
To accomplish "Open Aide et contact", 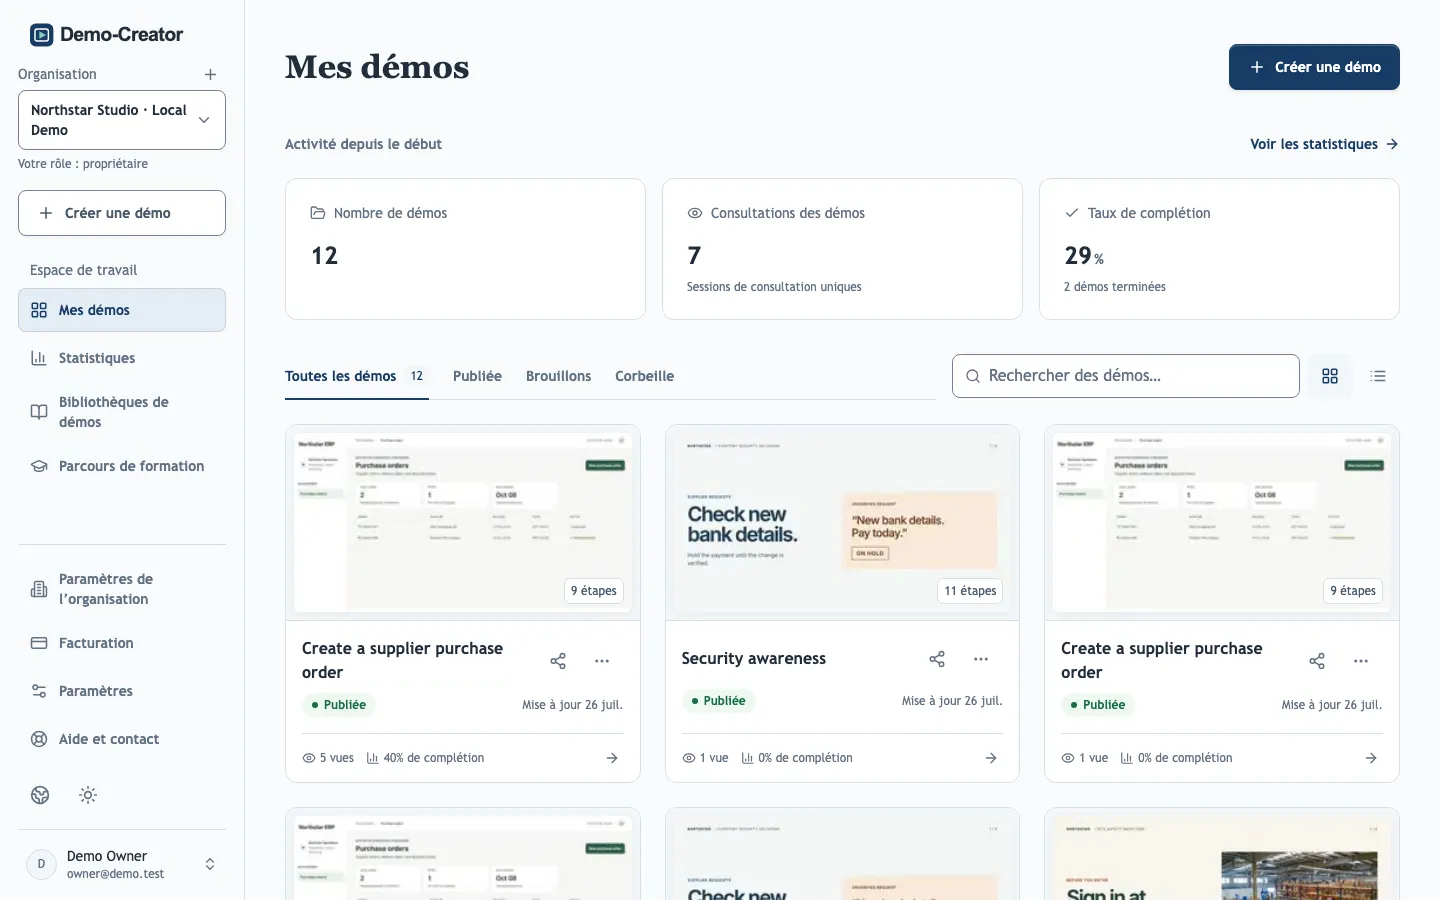I will (122, 739).
